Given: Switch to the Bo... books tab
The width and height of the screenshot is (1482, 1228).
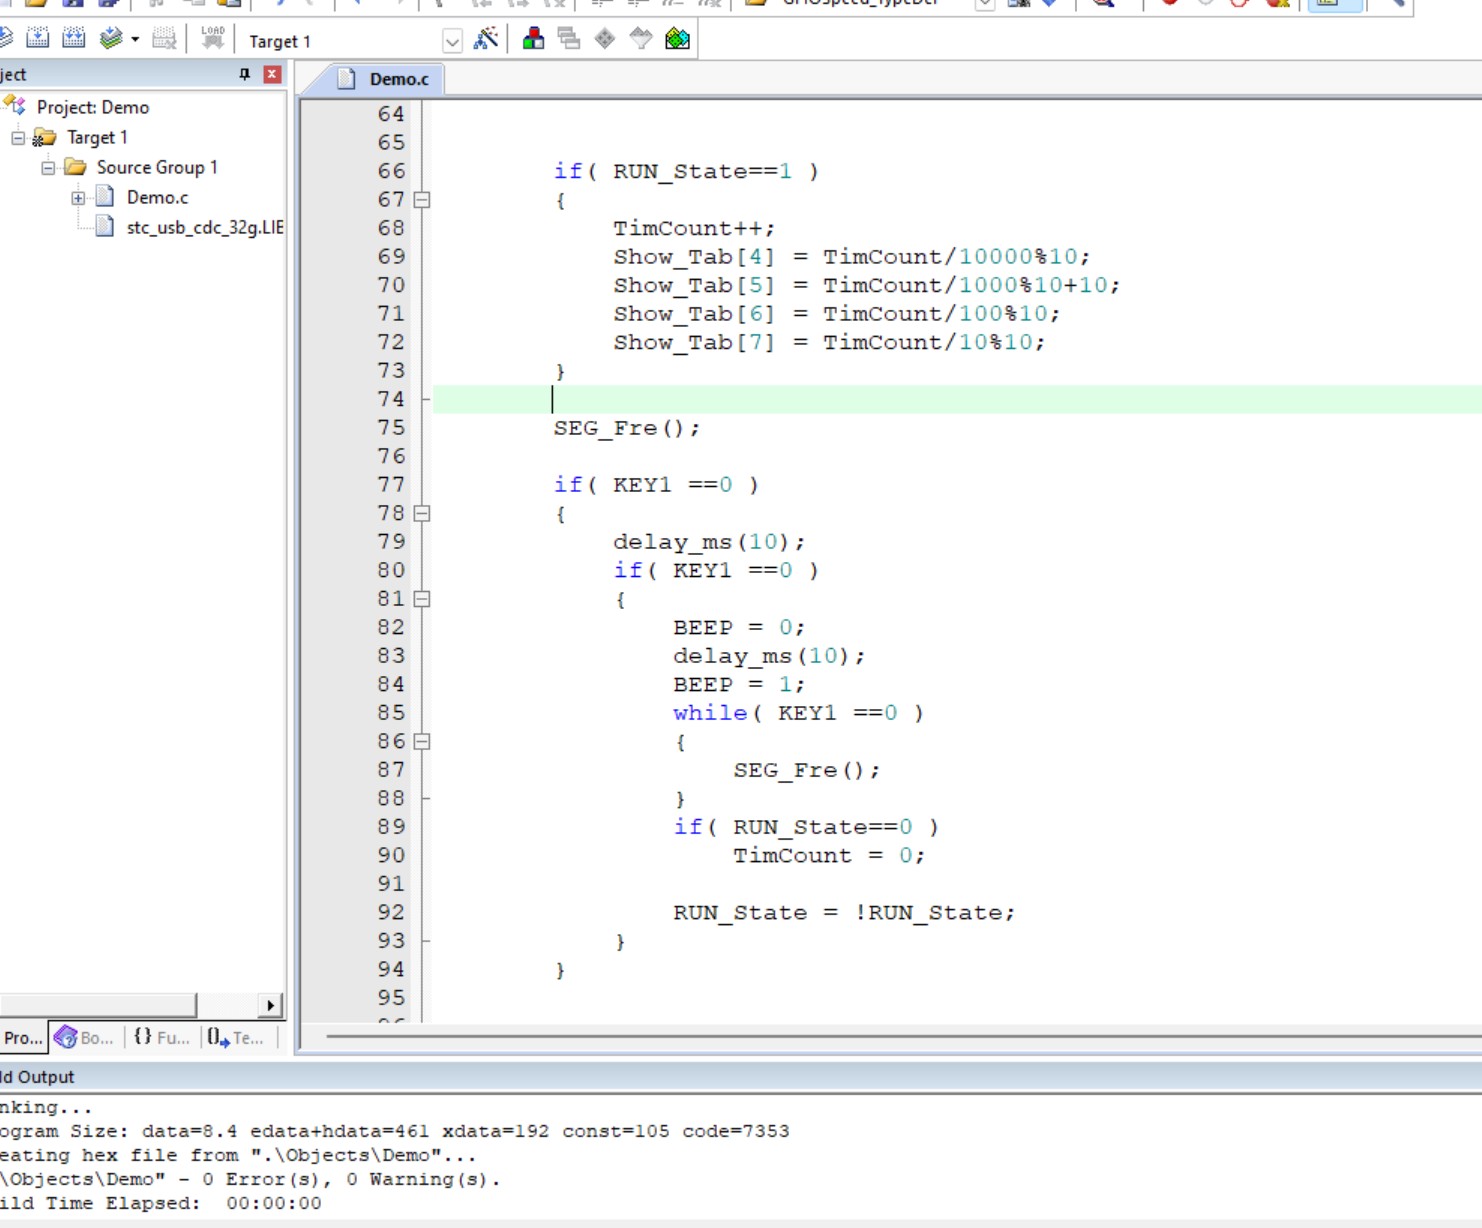Looking at the screenshot, I should tap(84, 1038).
